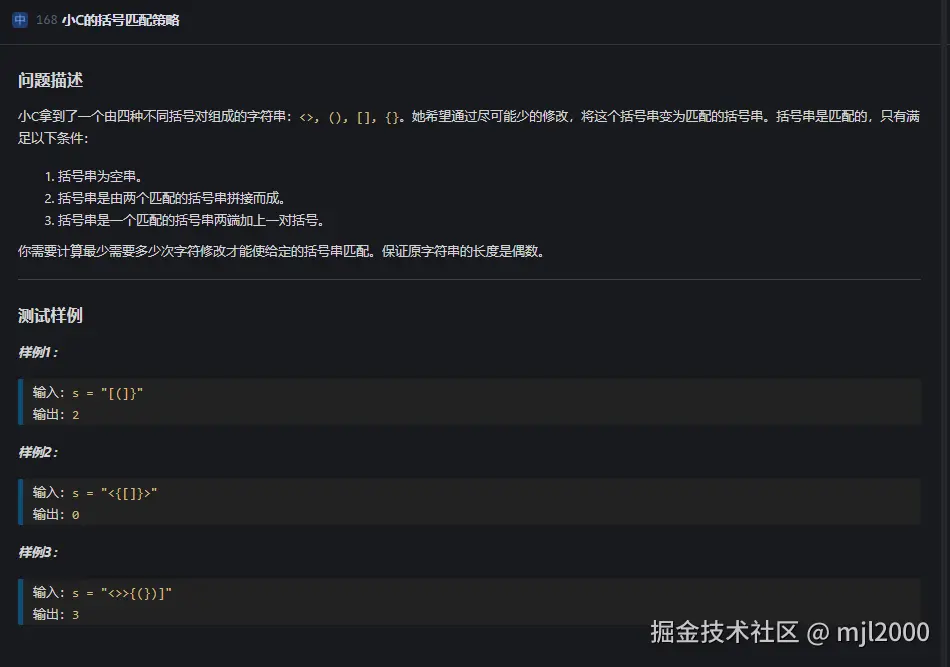Click the 问题描述 section heading
The width and height of the screenshot is (950, 667).
point(57,81)
